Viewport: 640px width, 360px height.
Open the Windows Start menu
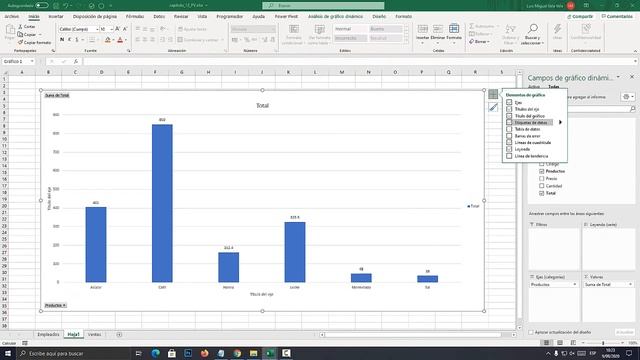(7, 353)
